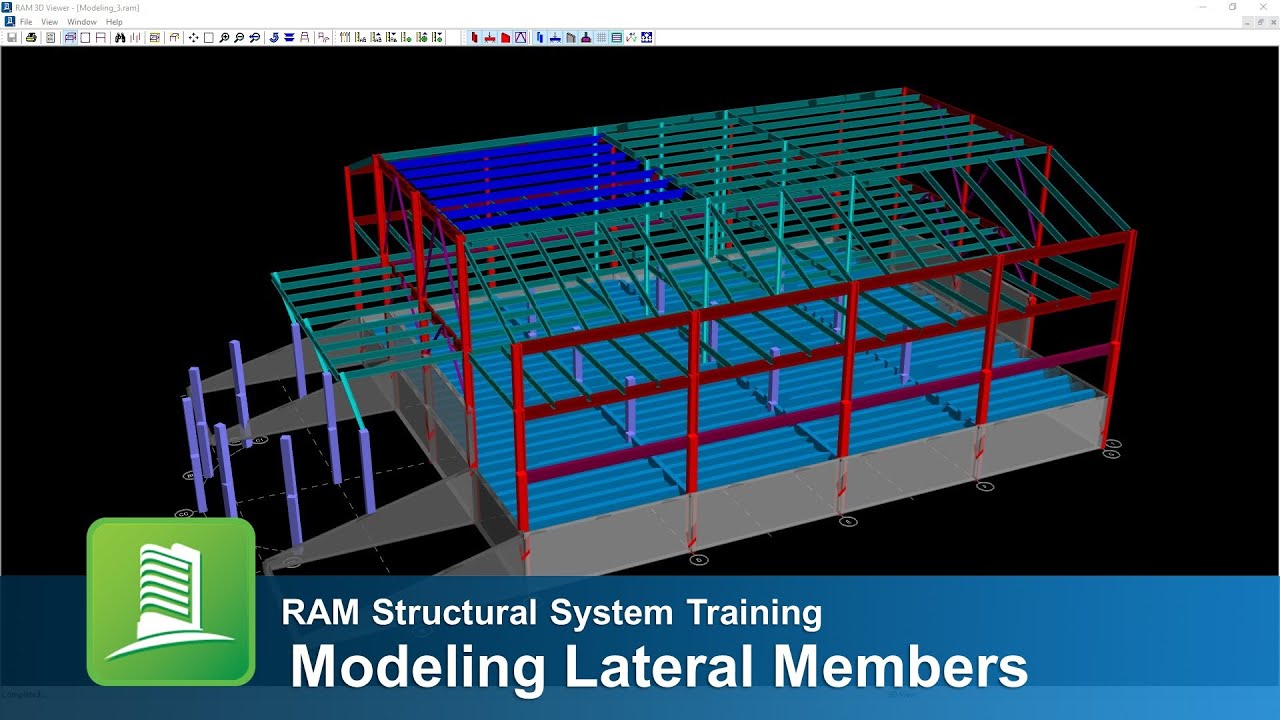
Task: Click the document icon left of File menu
Action: (x=9, y=21)
